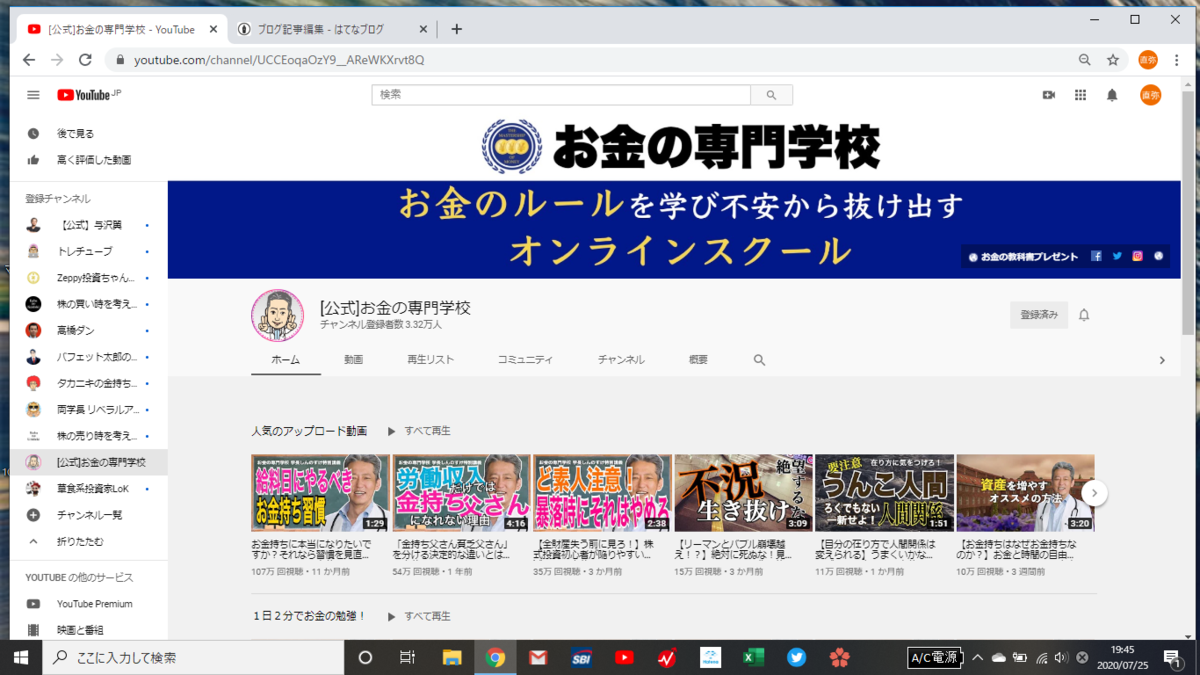Open the create video camera icon

(1049, 95)
